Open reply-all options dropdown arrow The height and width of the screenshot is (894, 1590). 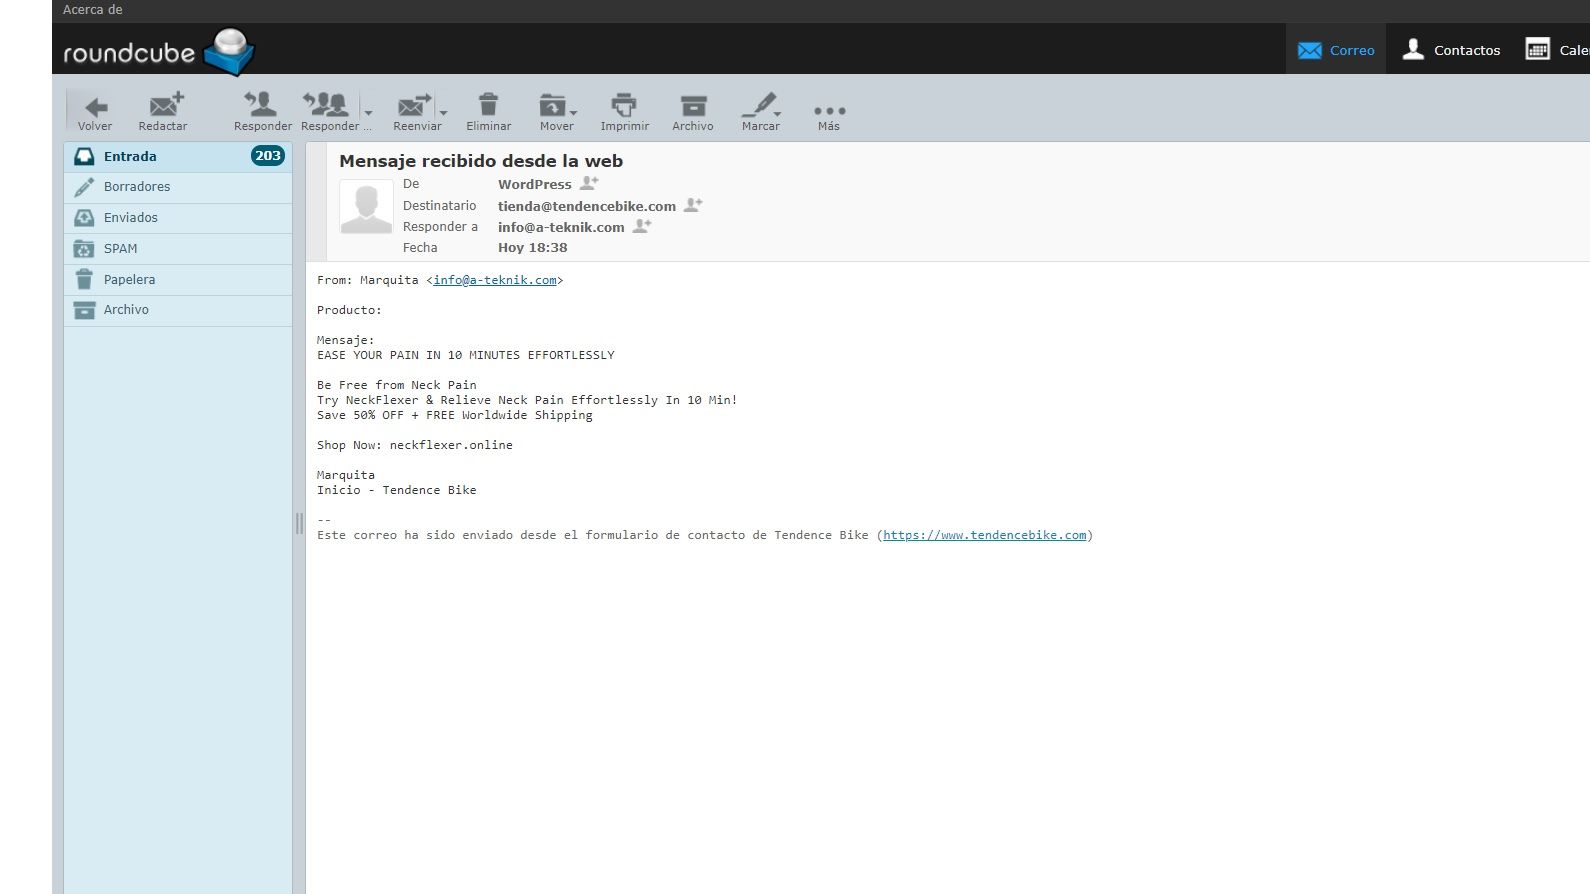pos(368,112)
